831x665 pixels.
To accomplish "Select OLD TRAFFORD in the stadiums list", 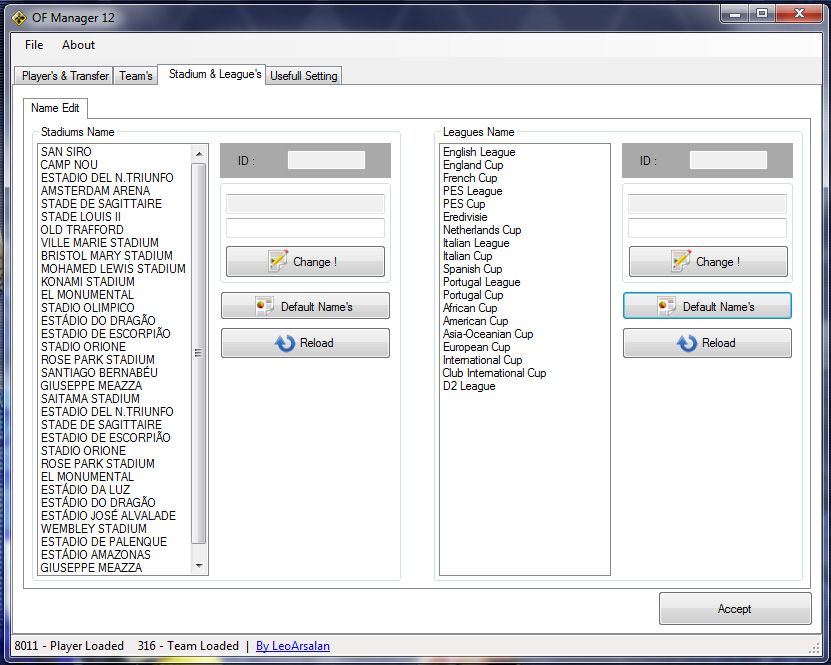I will pos(82,230).
